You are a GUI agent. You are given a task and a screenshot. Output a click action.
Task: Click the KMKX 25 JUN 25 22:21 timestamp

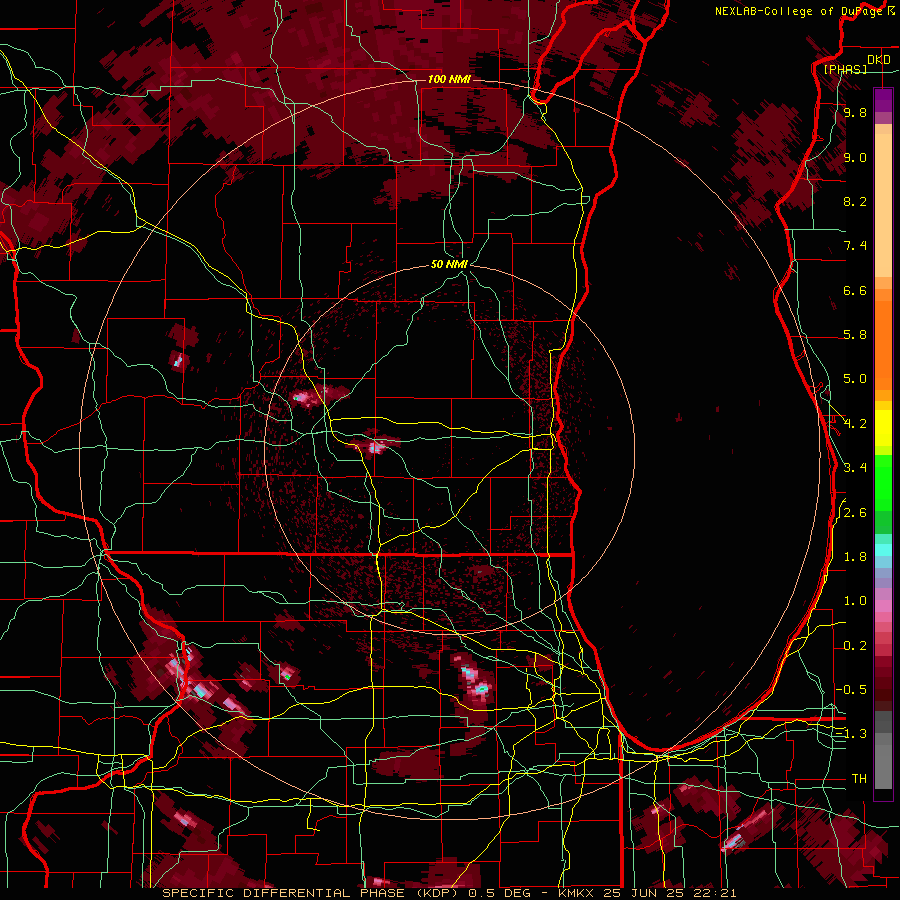647,893
